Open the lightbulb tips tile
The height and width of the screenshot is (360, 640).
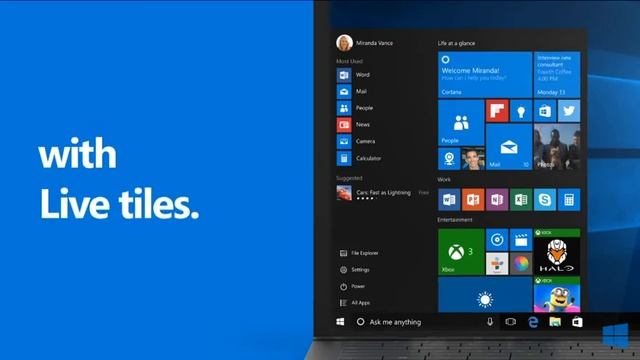click(x=521, y=111)
